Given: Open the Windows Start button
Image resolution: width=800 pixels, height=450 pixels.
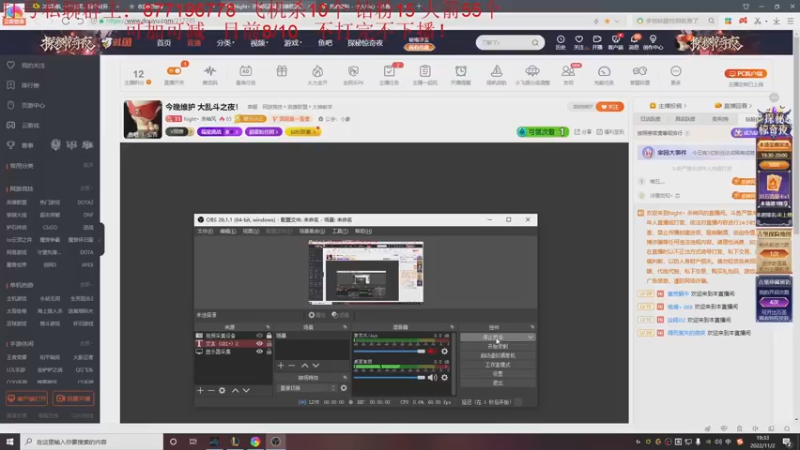Looking at the screenshot, I should tap(10, 442).
